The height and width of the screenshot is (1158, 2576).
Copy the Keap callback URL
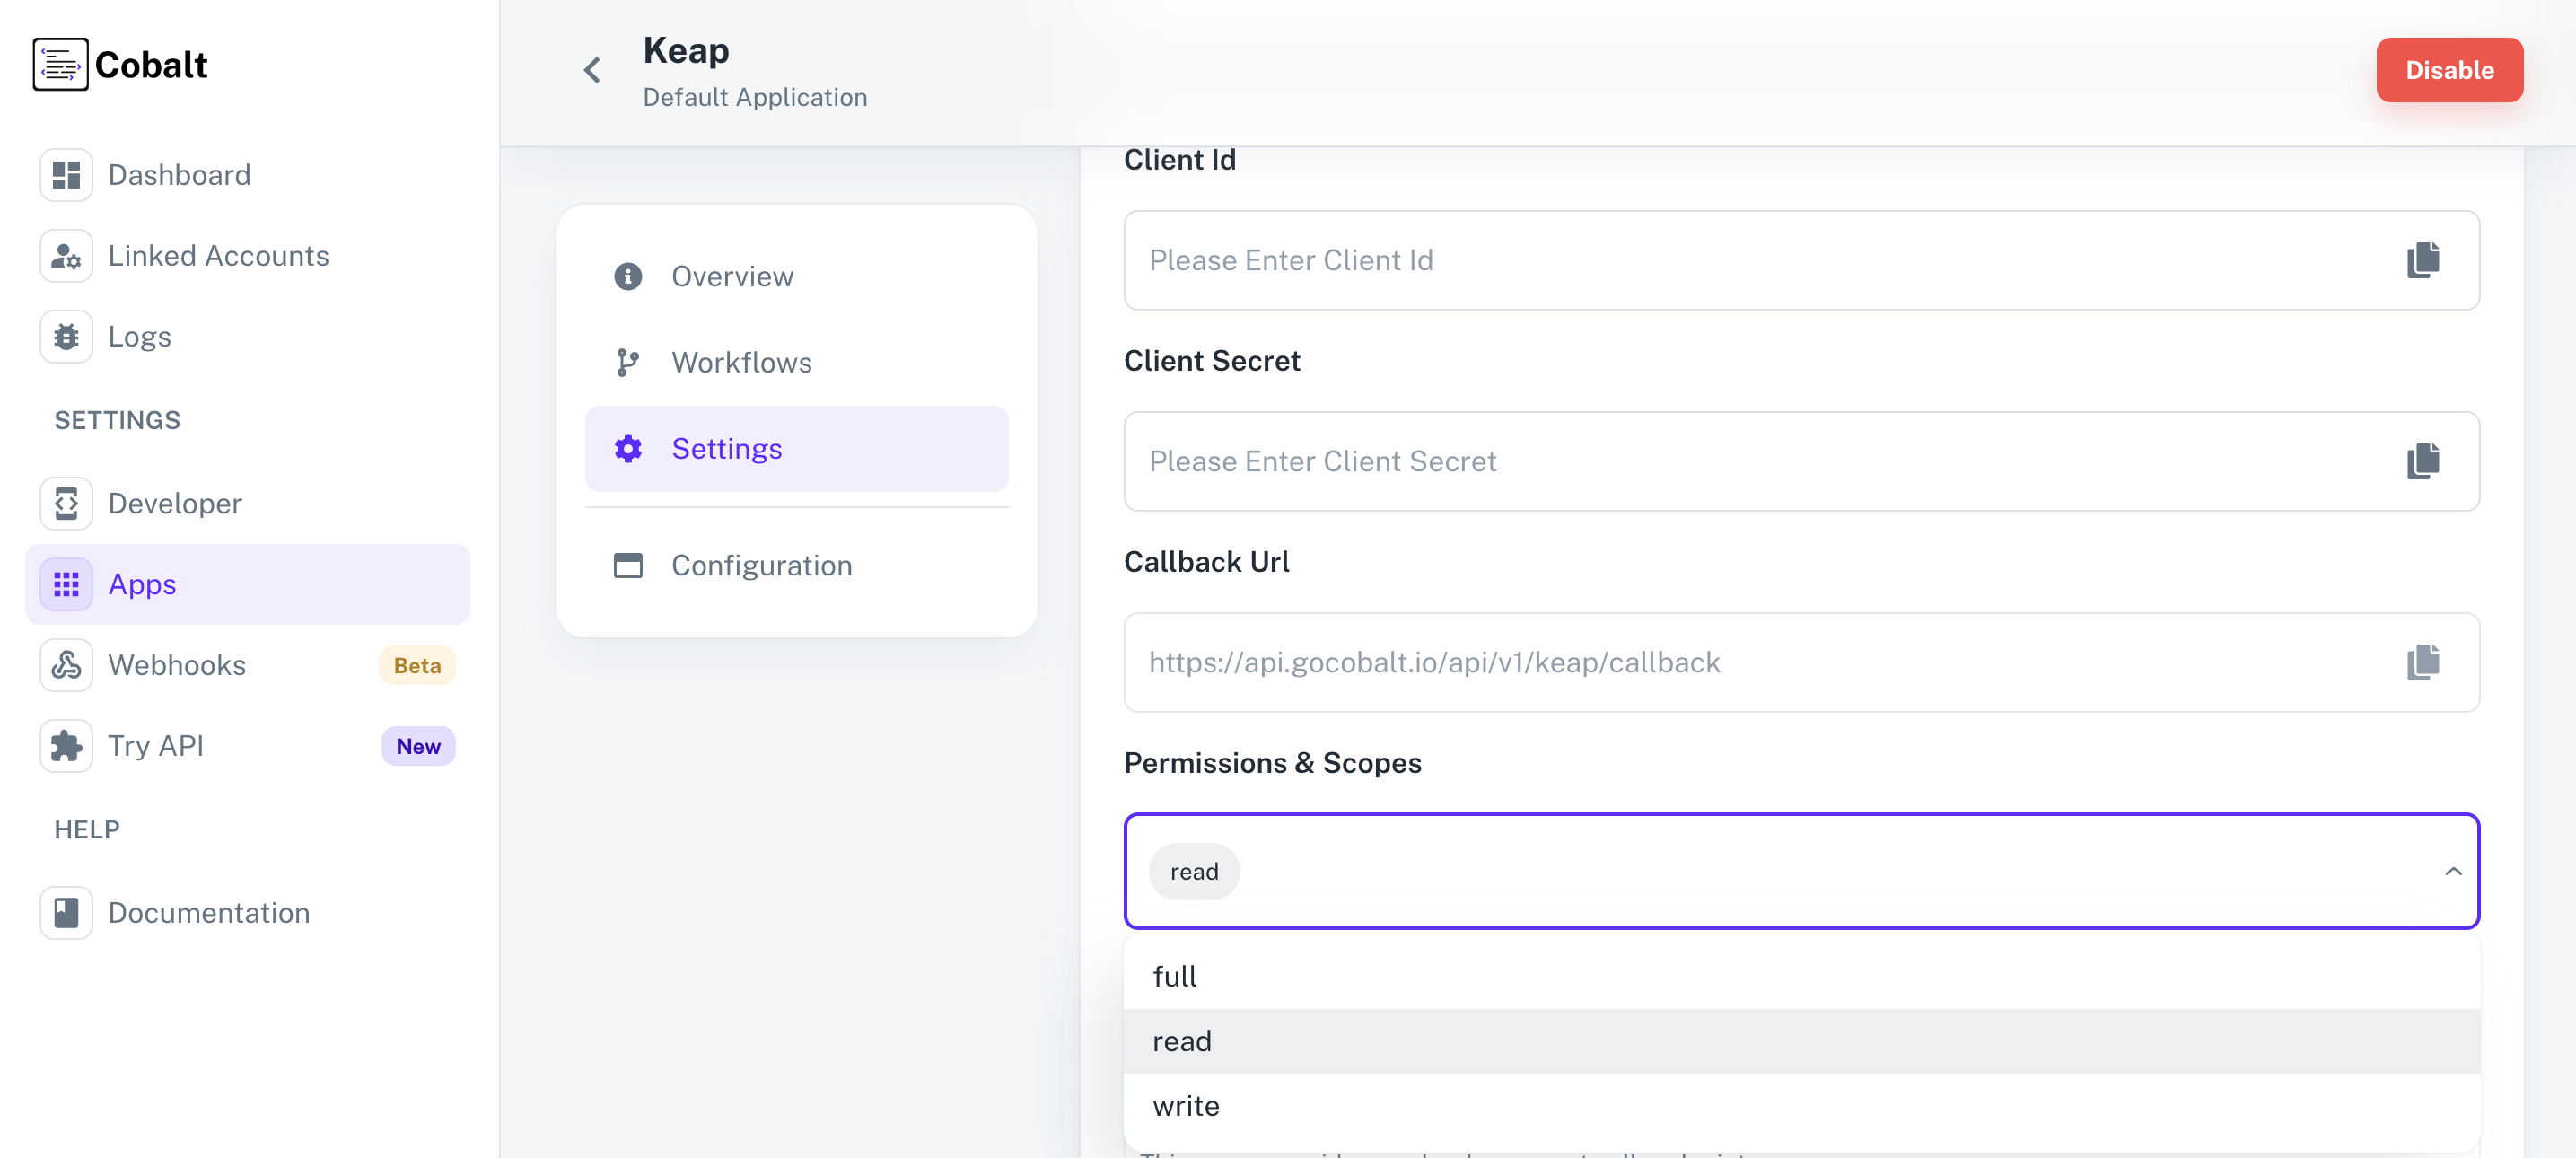pyautogui.click(x=2422, y=662)
